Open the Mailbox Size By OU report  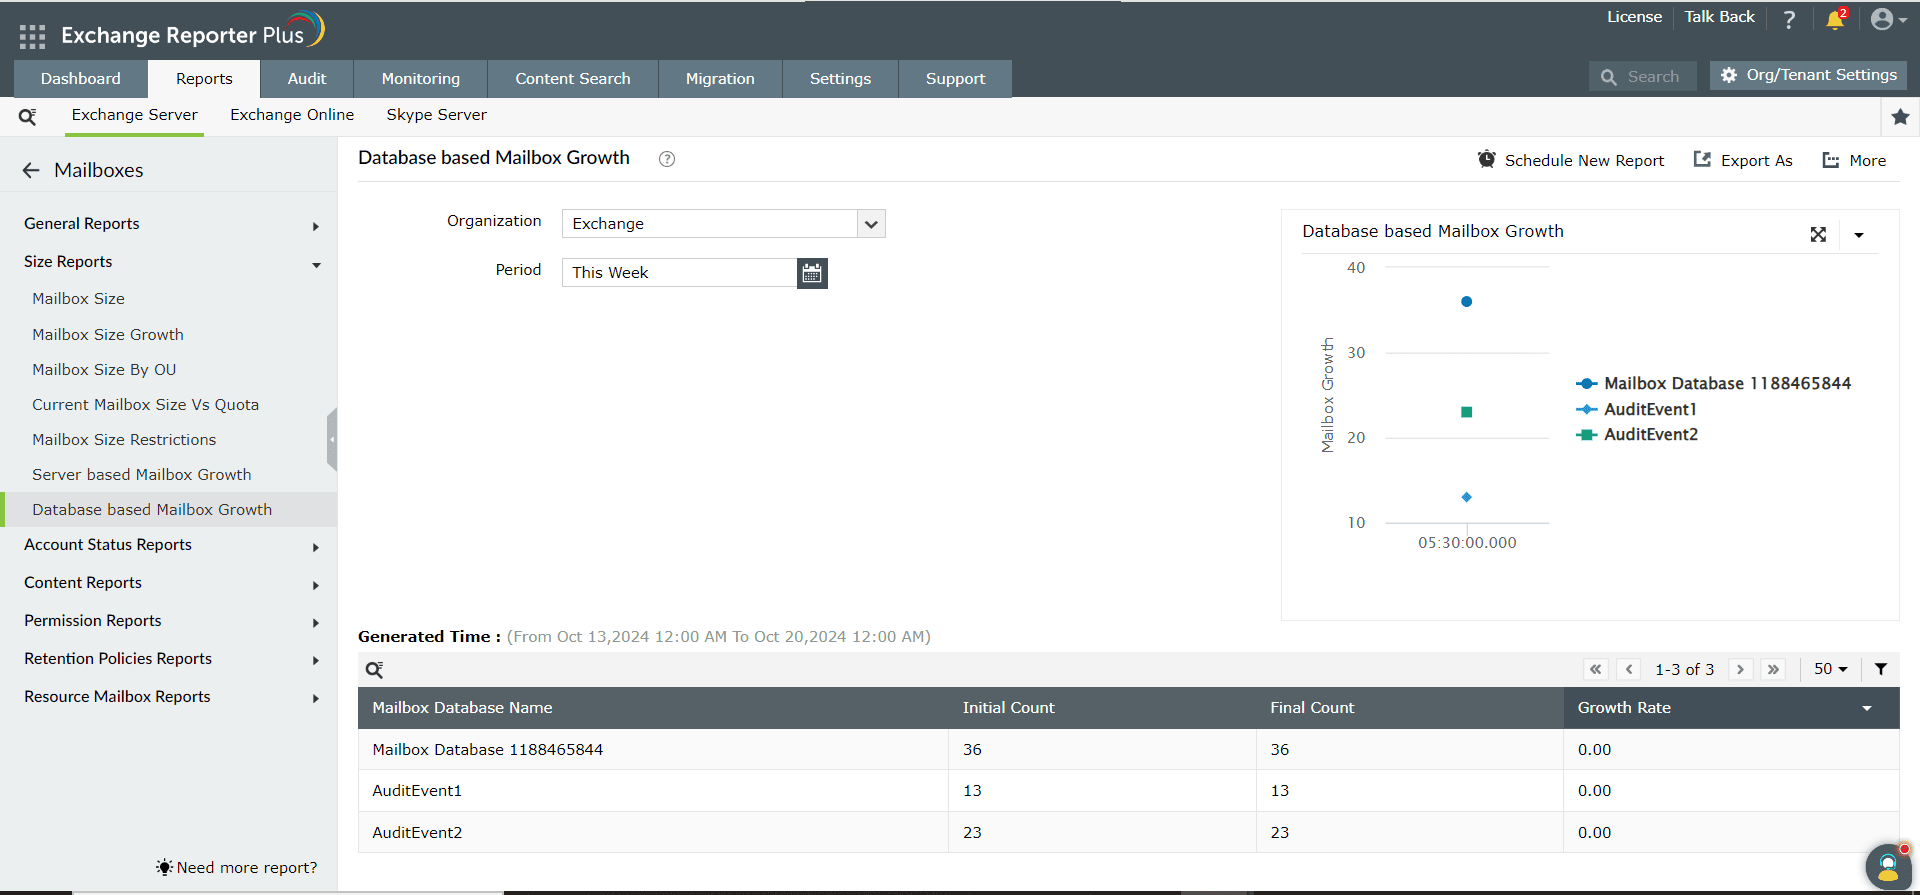pyautogui.click(x=104, y=370)
